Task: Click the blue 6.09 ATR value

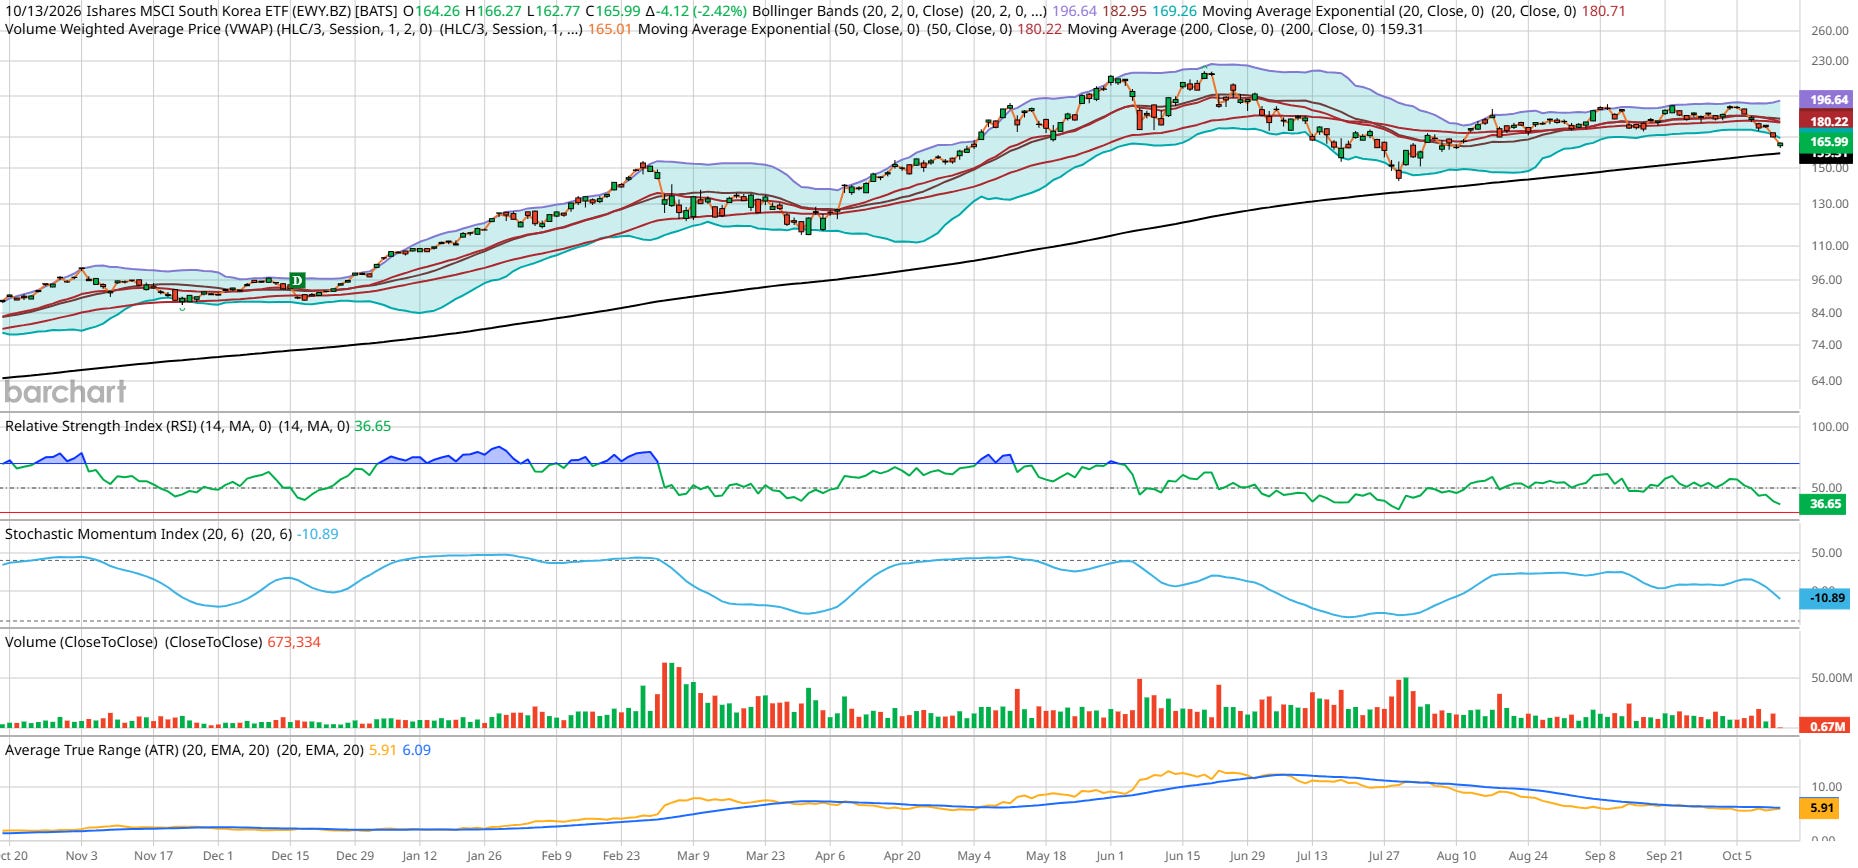Action: pyautogui.click(x=416, y=750)
